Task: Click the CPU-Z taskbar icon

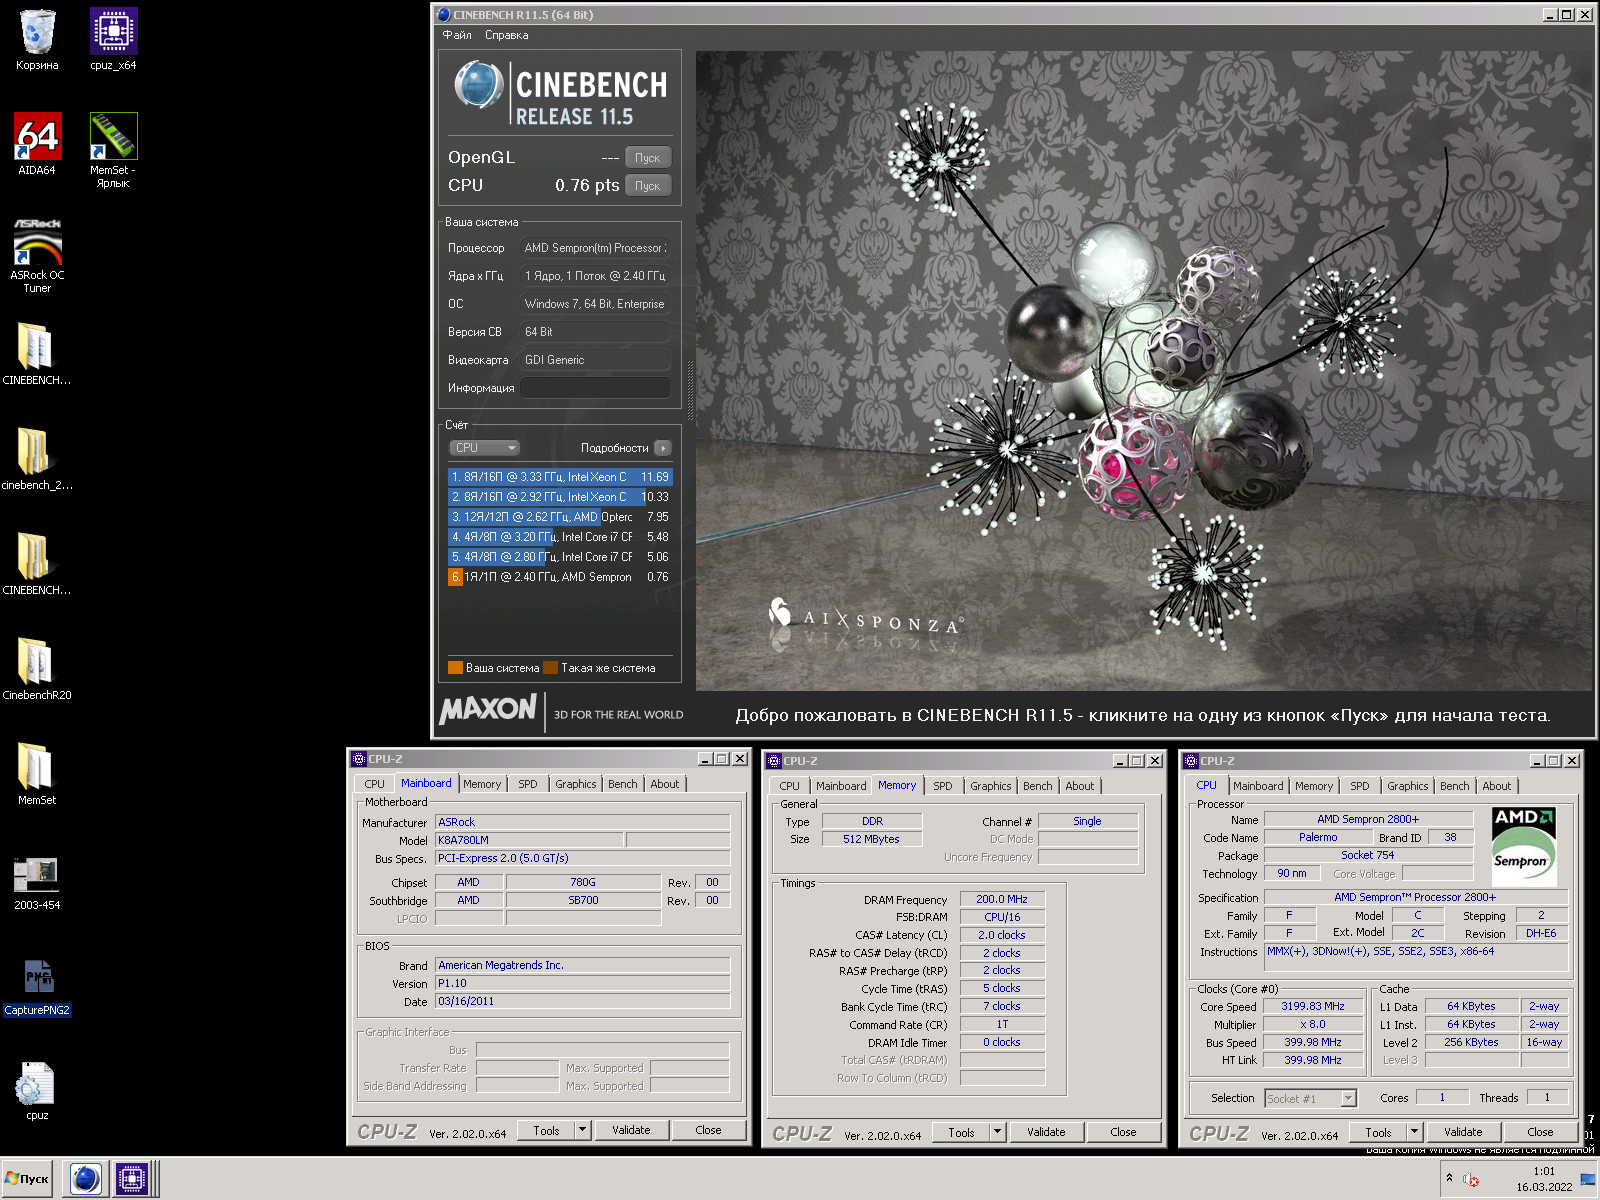Action: pos(131,1179)
